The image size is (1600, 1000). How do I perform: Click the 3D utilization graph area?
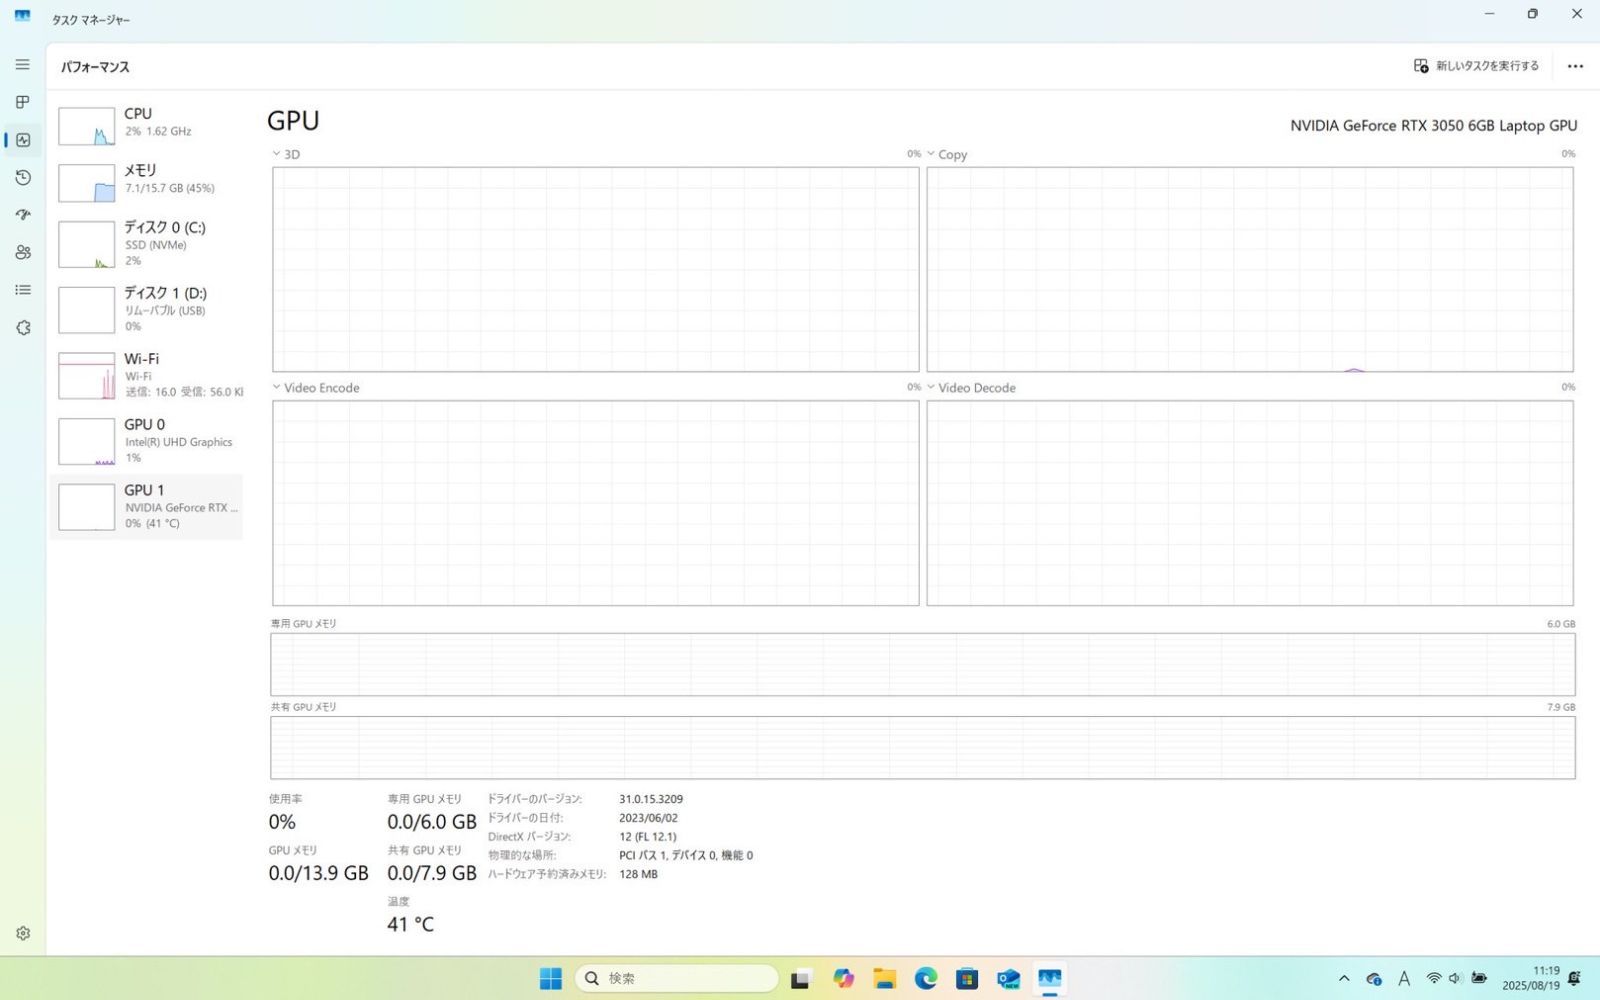pos(596,269)
